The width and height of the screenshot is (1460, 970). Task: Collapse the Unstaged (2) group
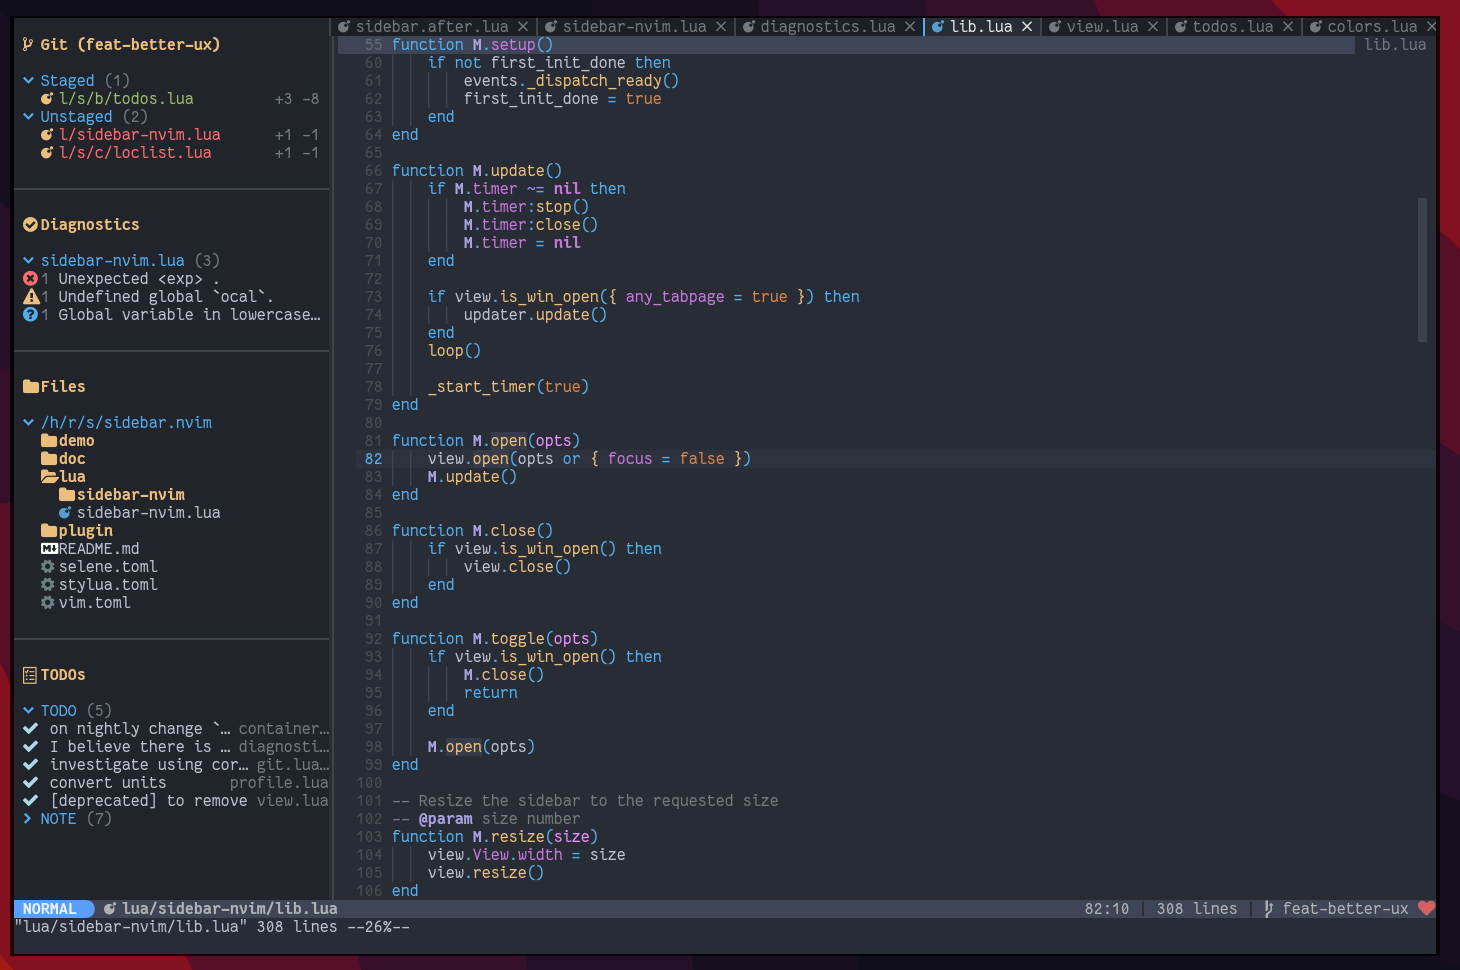[x=28, y=117]
